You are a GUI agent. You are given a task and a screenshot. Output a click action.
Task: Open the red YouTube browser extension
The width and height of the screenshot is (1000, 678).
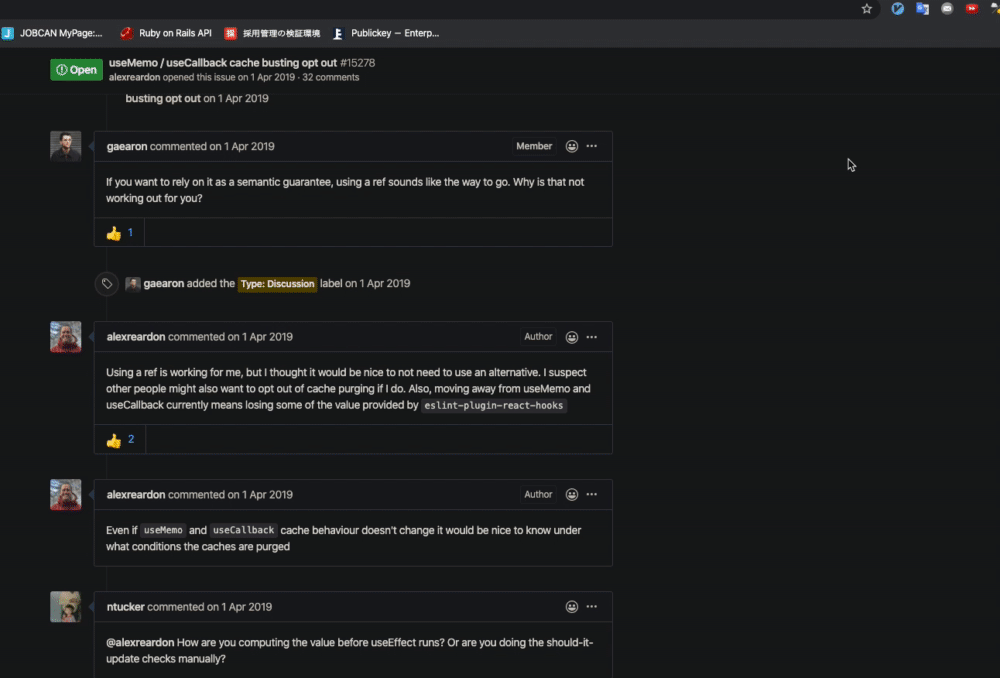(x=971, y=9)
